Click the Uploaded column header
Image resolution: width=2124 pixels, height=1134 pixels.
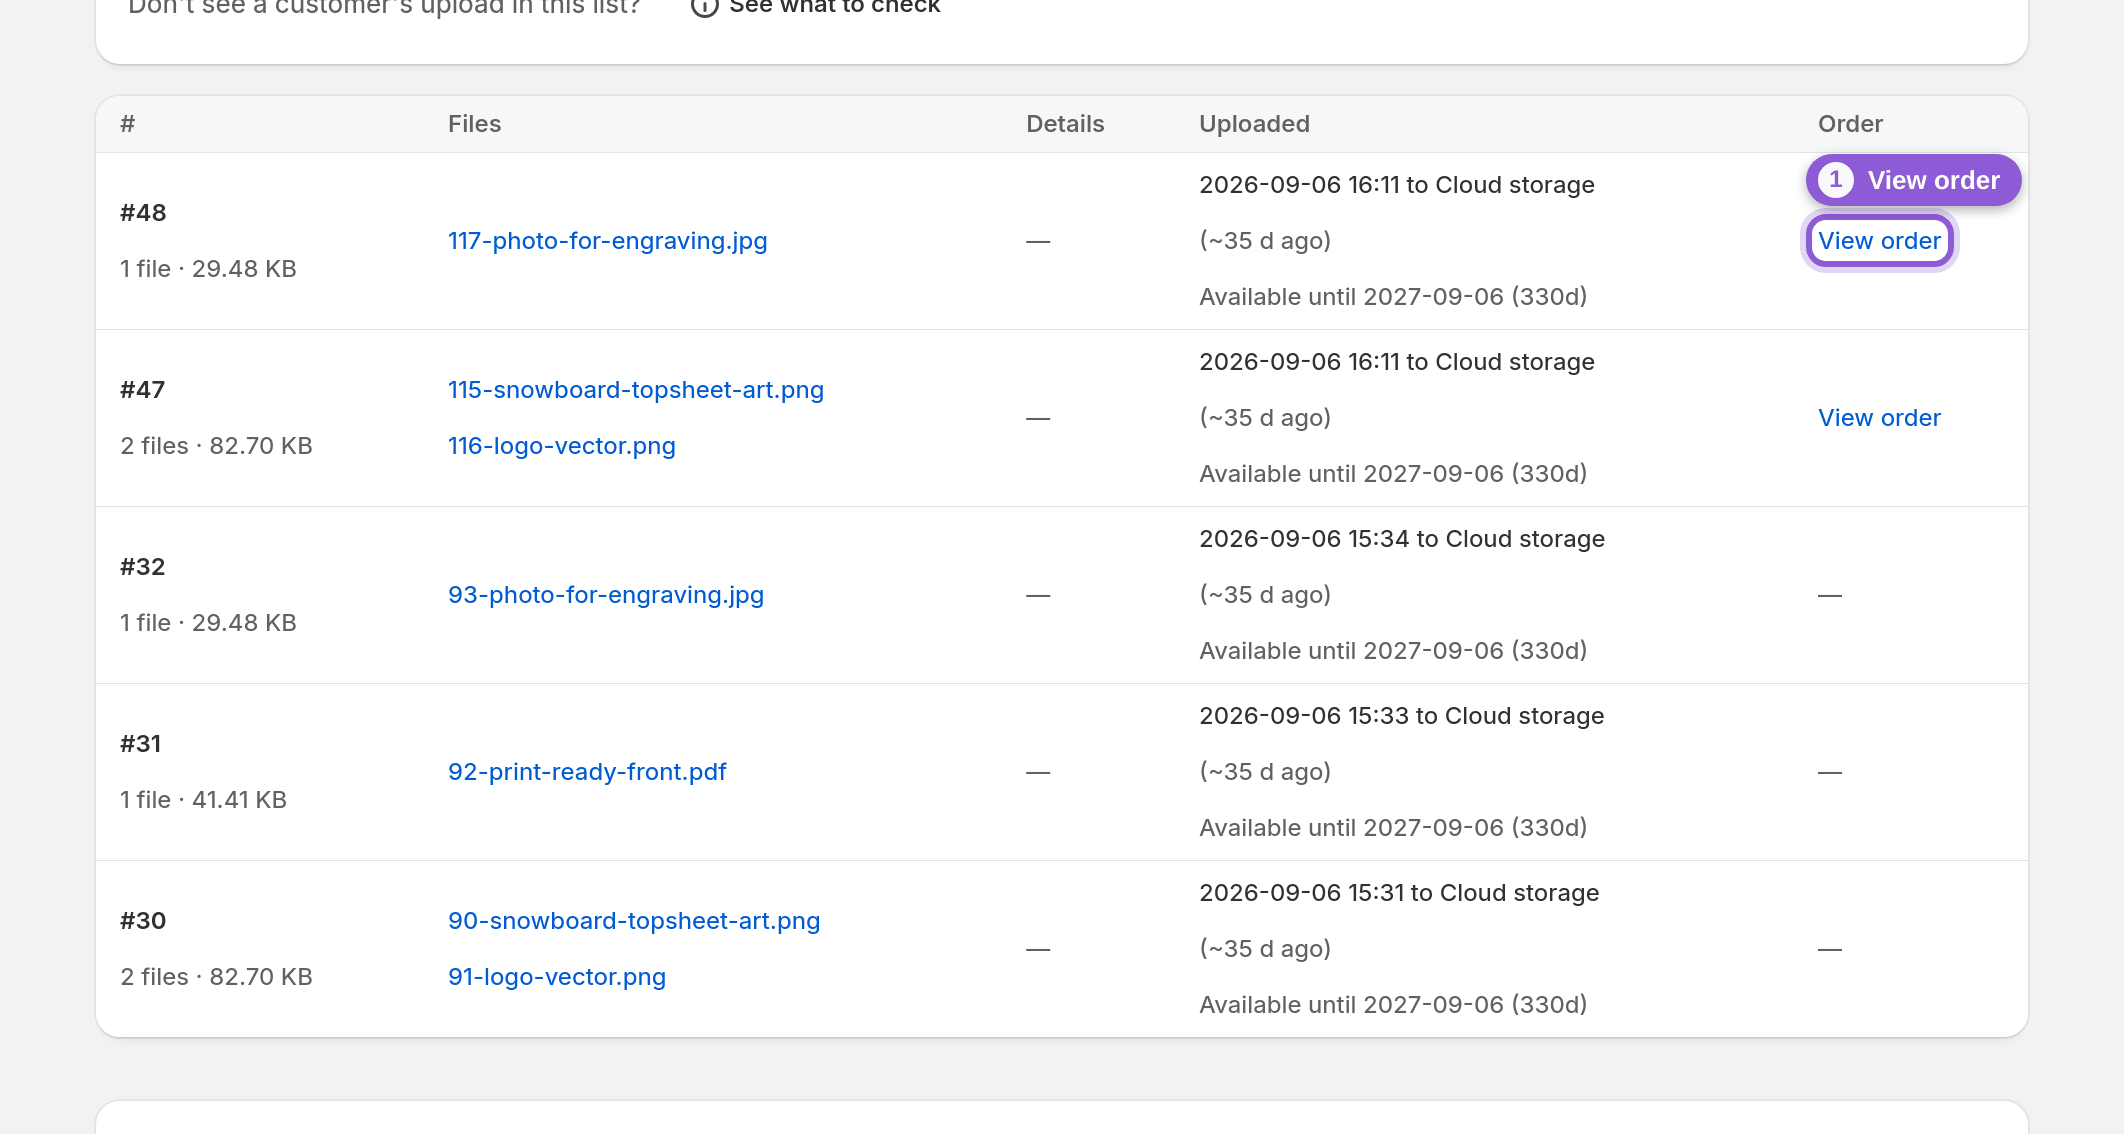1254,124
